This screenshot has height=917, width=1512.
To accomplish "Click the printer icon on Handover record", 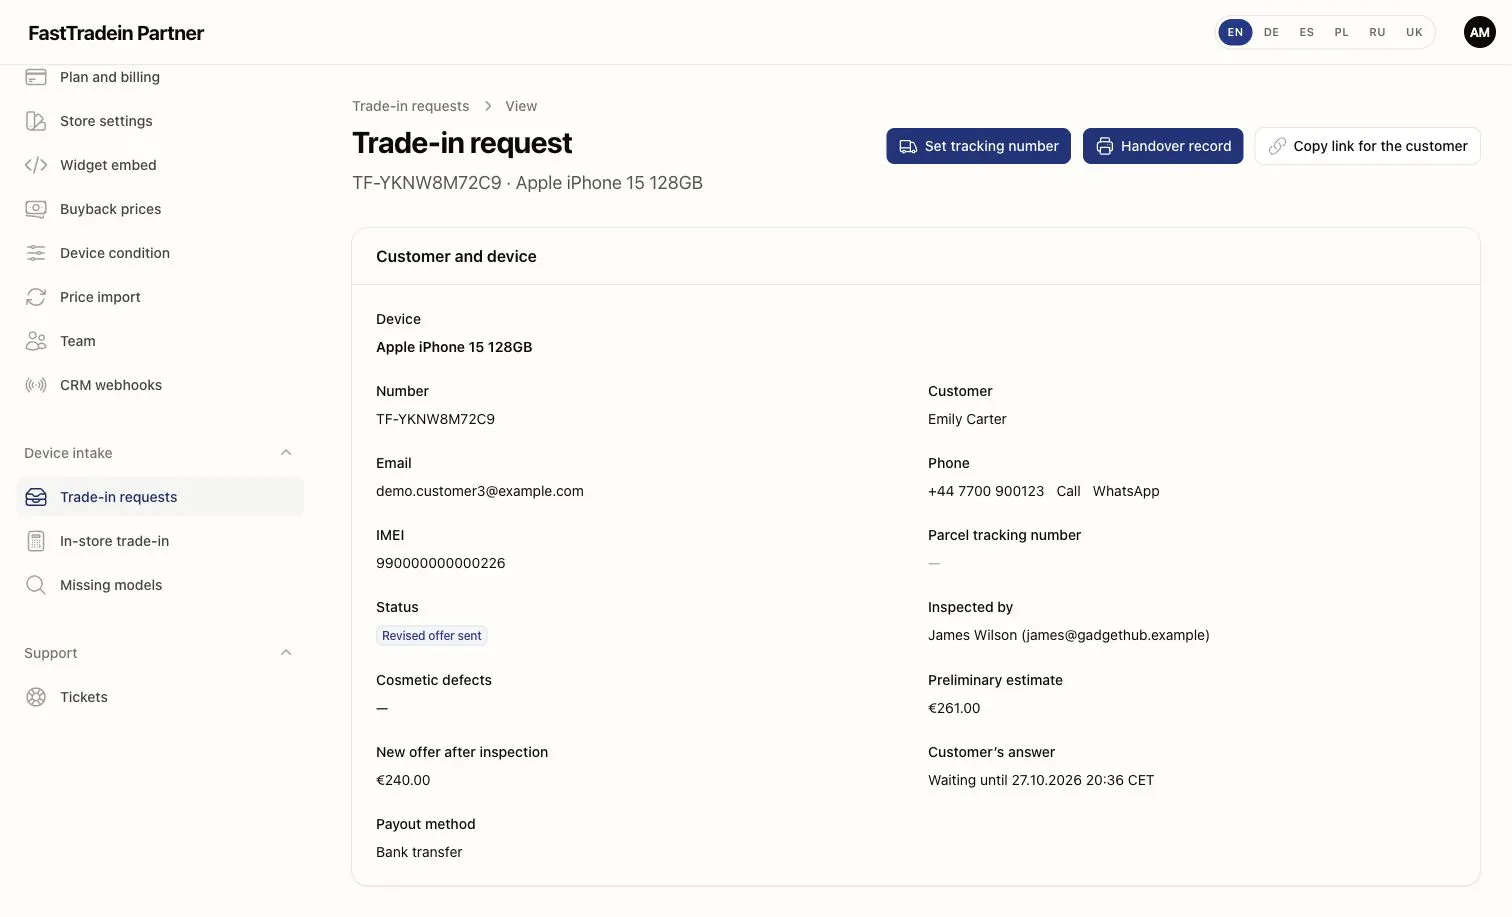I will [1104, 146].
